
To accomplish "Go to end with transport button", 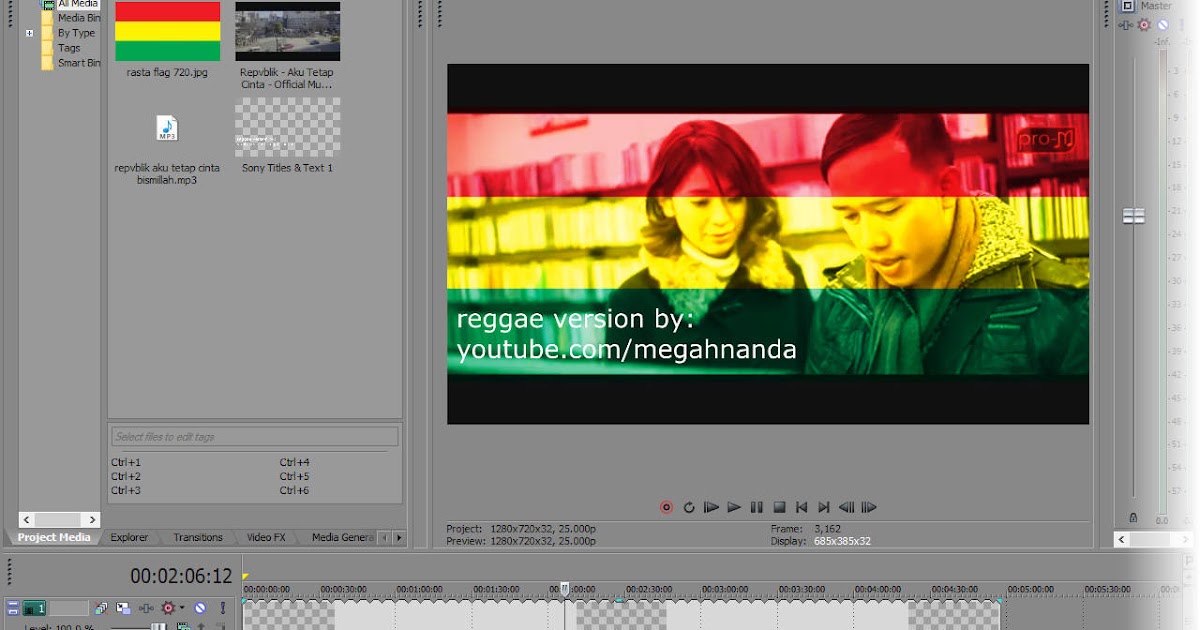I will [x=824, y=507].
